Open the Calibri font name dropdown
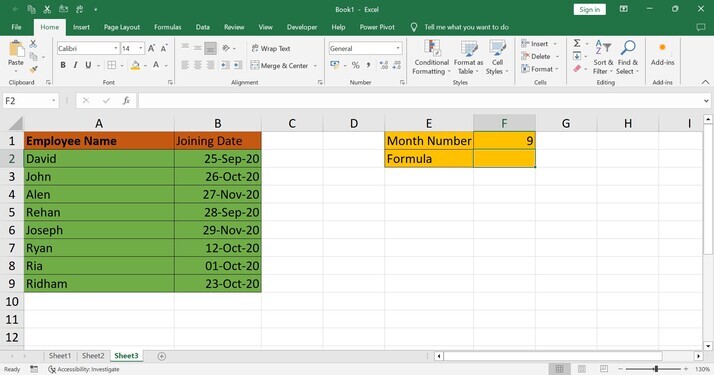The height and width of the screenshot is (375, 714). click(x=116, y=48)
